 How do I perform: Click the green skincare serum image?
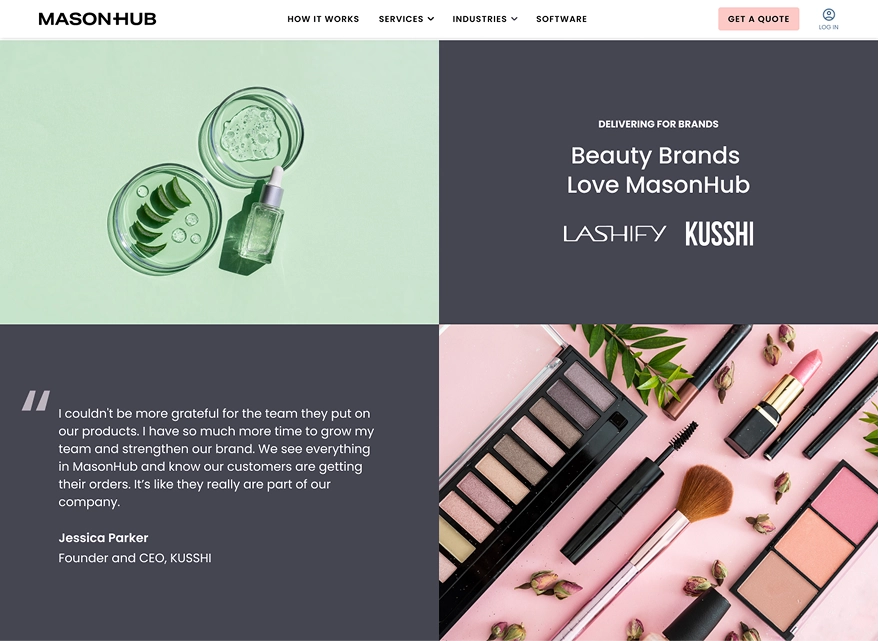(219, 182)
